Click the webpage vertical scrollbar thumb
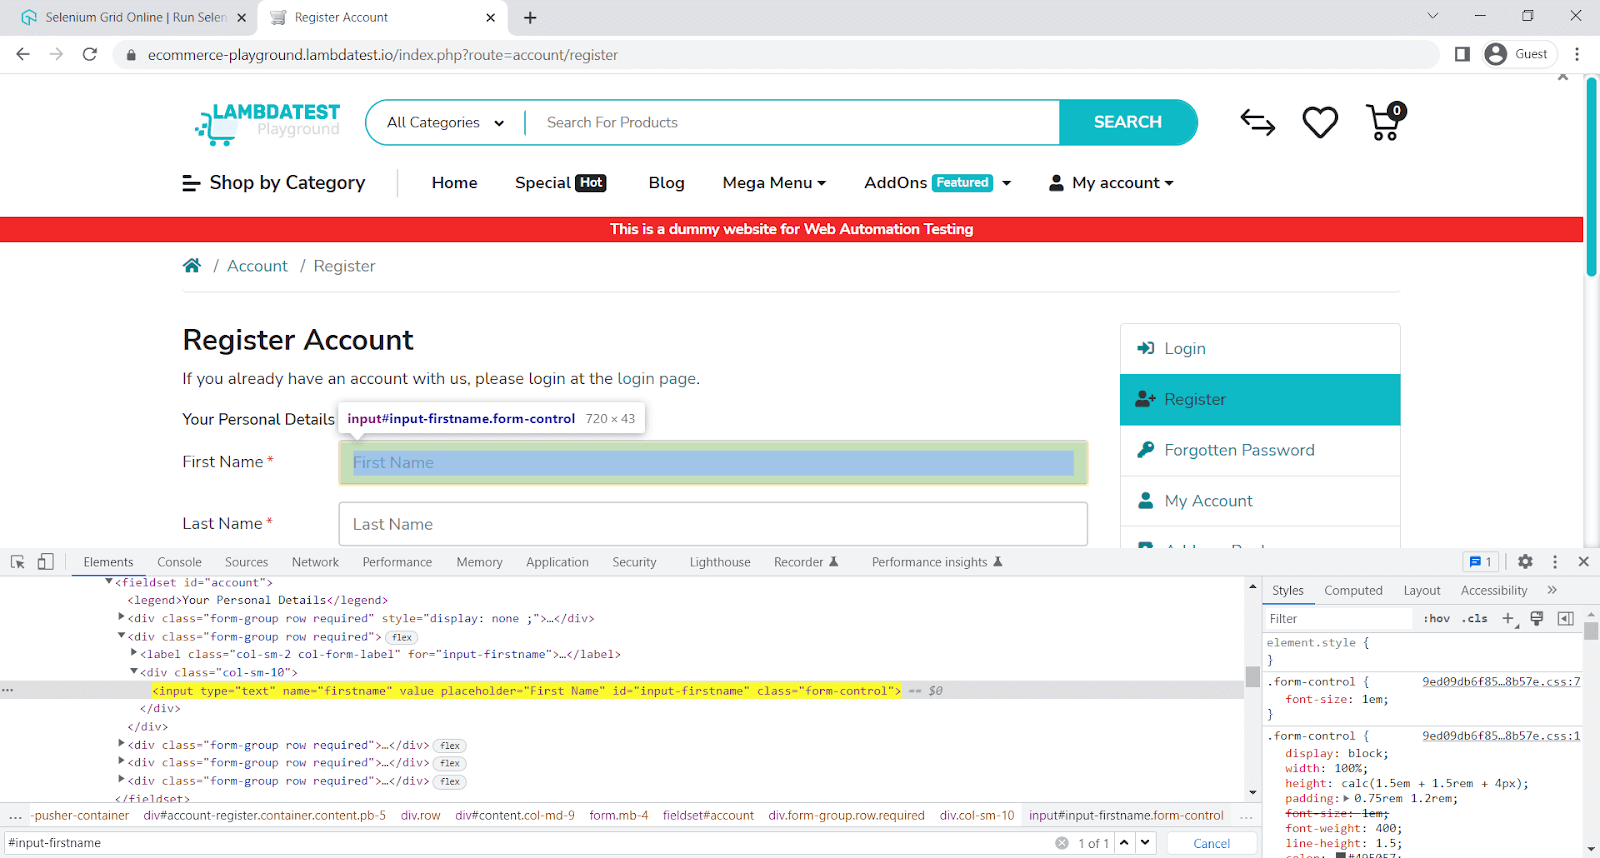 pyautogui.click(x=1591, y=177)
